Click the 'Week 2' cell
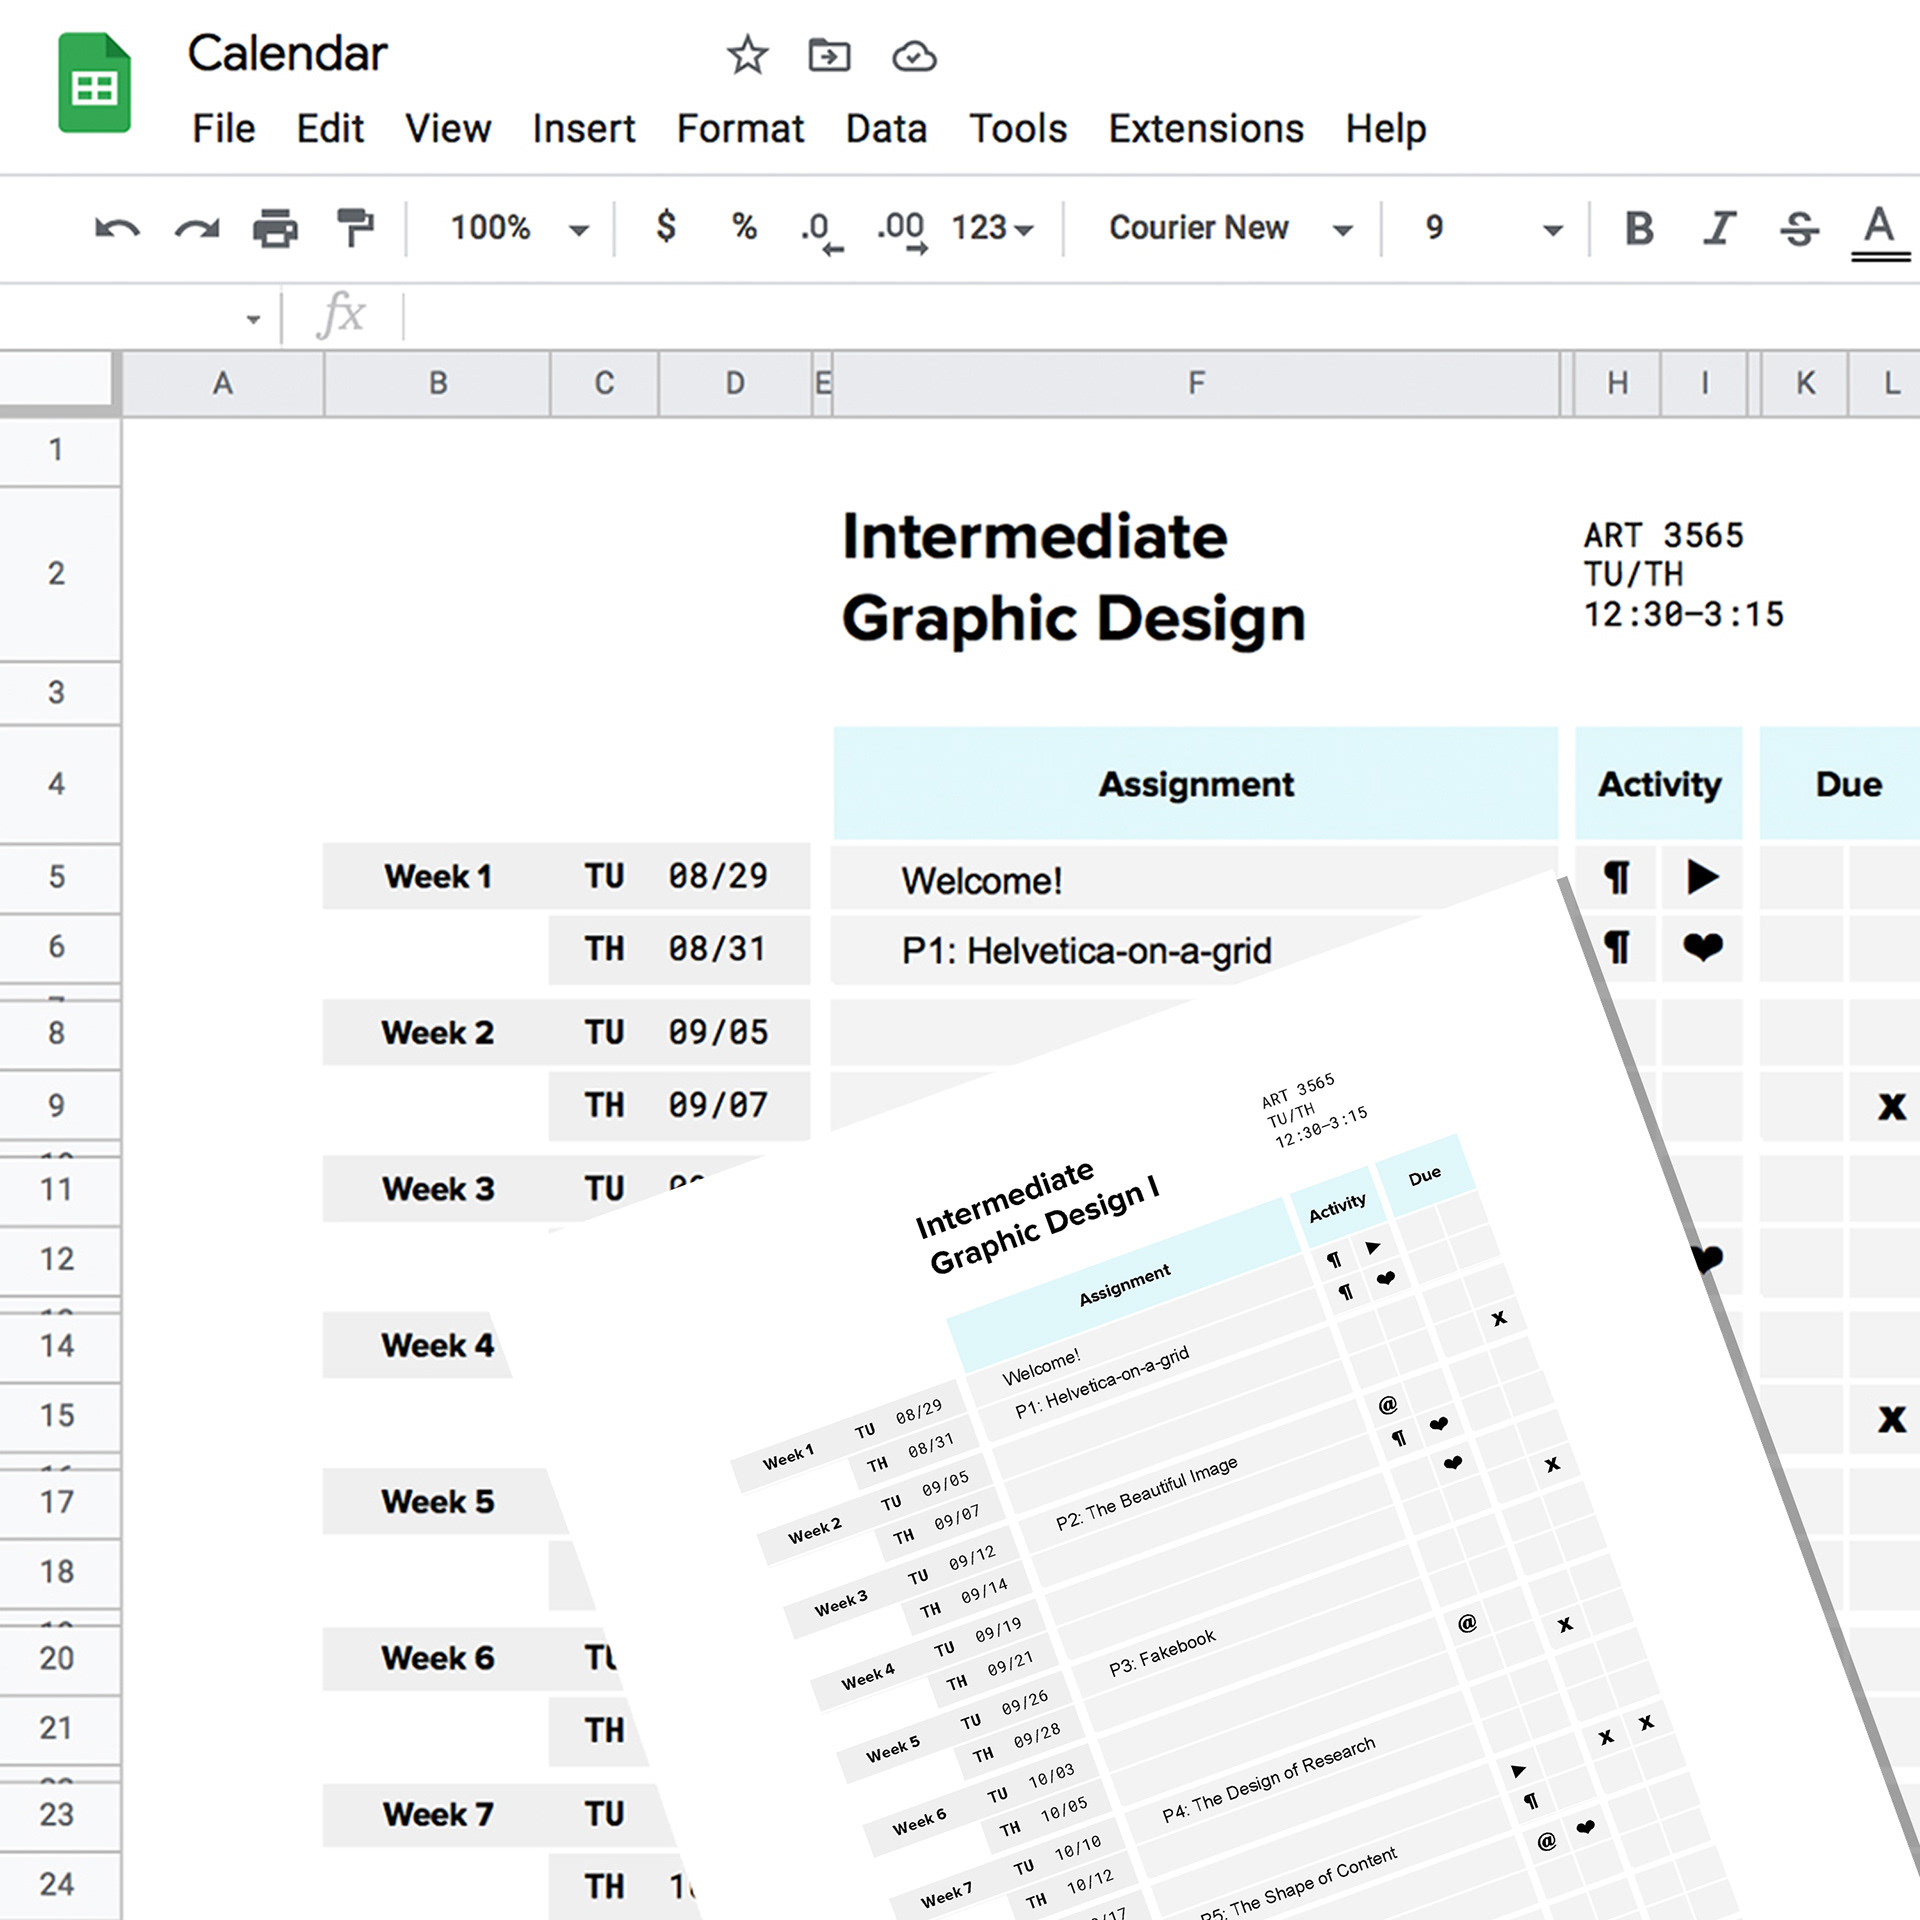This screenshot has height=1920, width=1920. point(437,1033)
